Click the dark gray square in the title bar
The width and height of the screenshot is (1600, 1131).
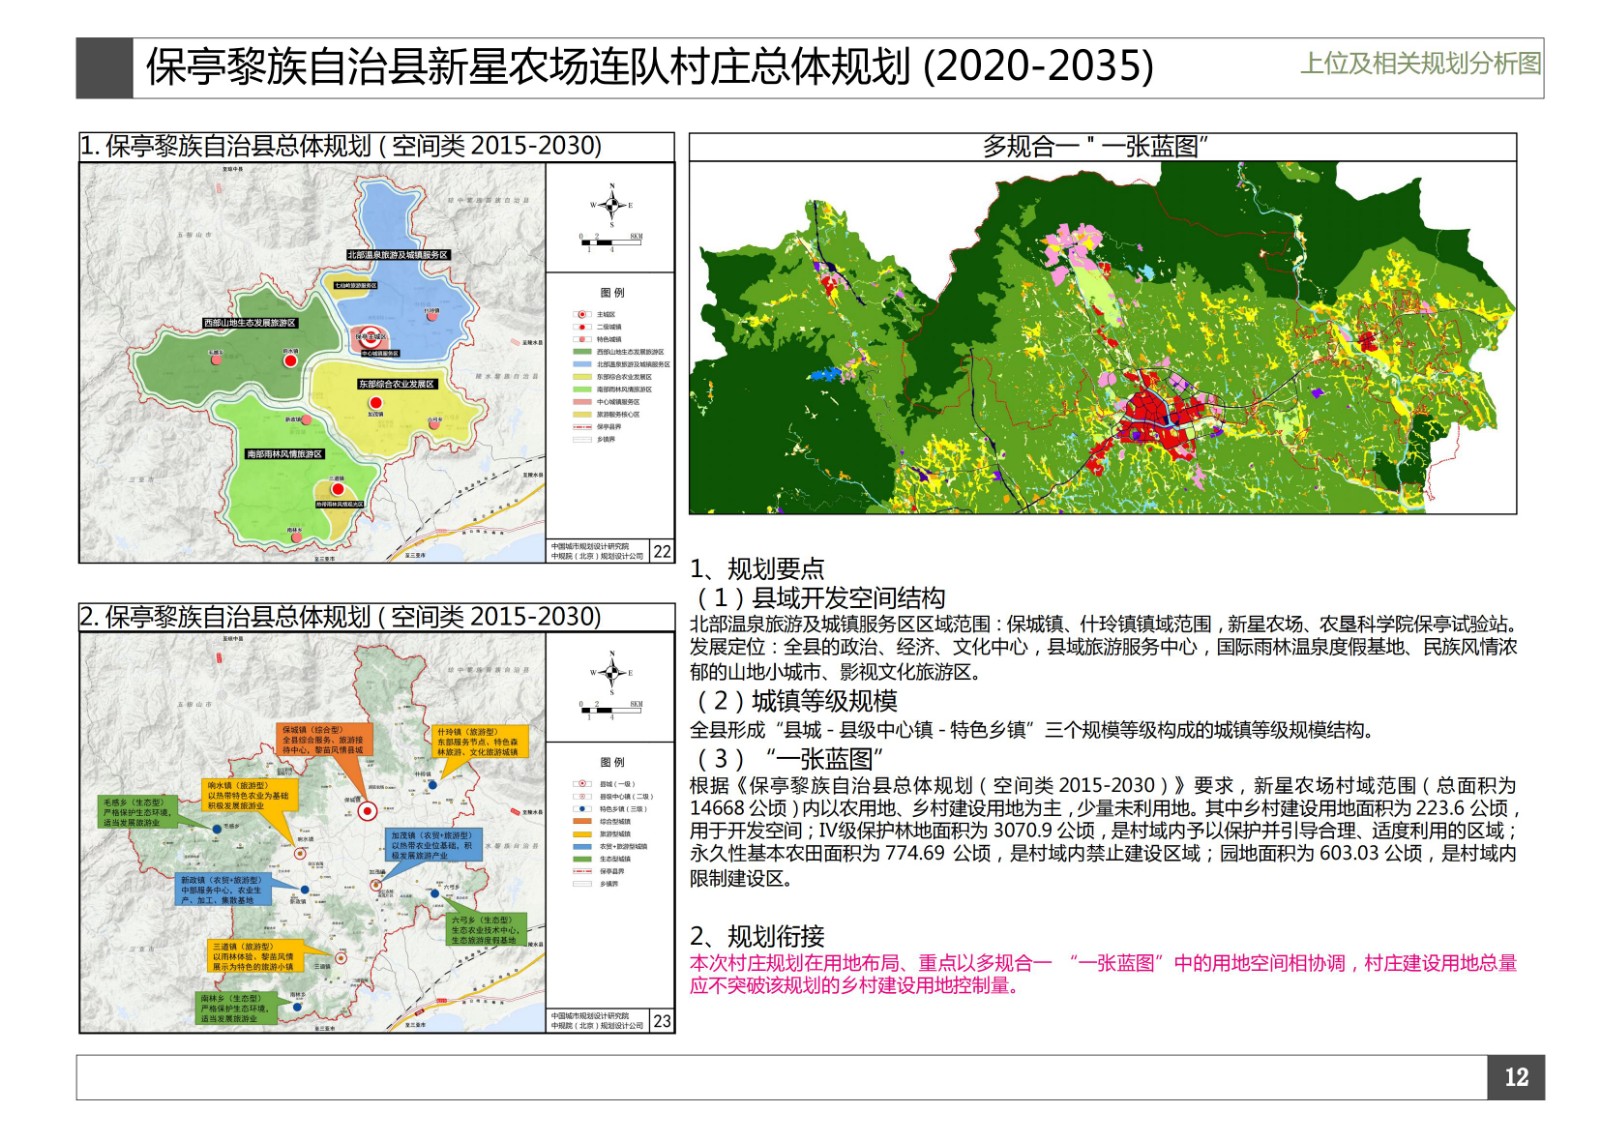[x=104, y=68]
